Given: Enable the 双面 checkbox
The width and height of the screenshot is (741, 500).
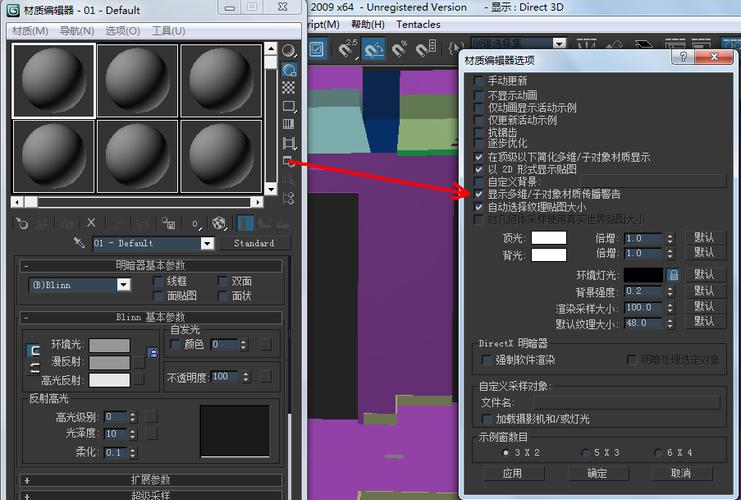Looking at the screenshot, I should (223, 281).
